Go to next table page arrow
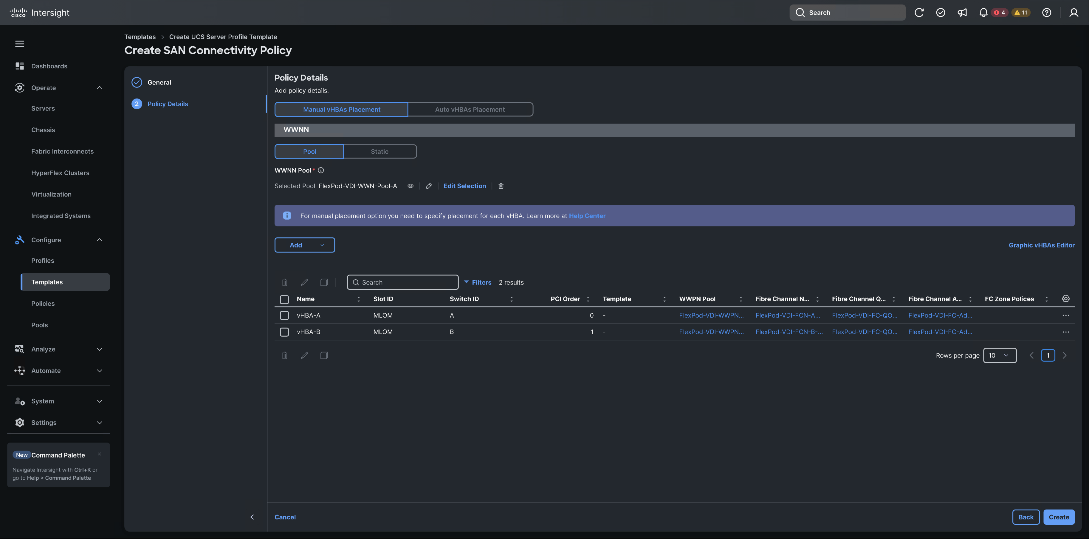This screenshot has width=1089, height=539. point(1065,356)
